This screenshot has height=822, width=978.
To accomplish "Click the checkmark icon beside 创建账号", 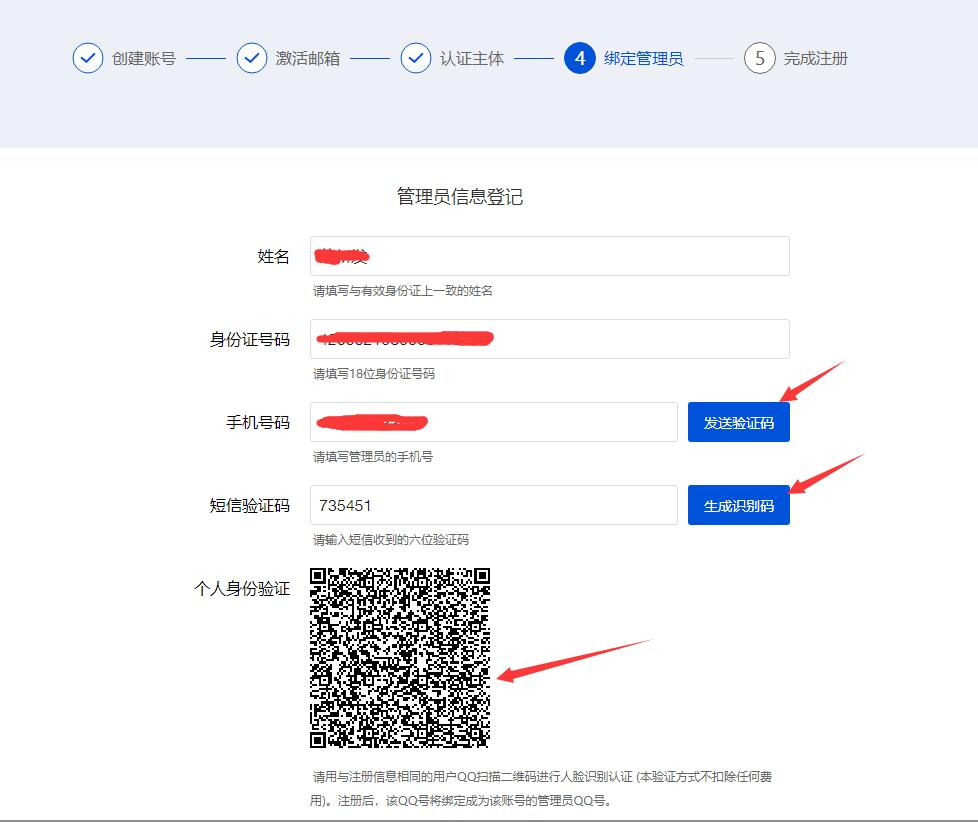I will (88, 58).
